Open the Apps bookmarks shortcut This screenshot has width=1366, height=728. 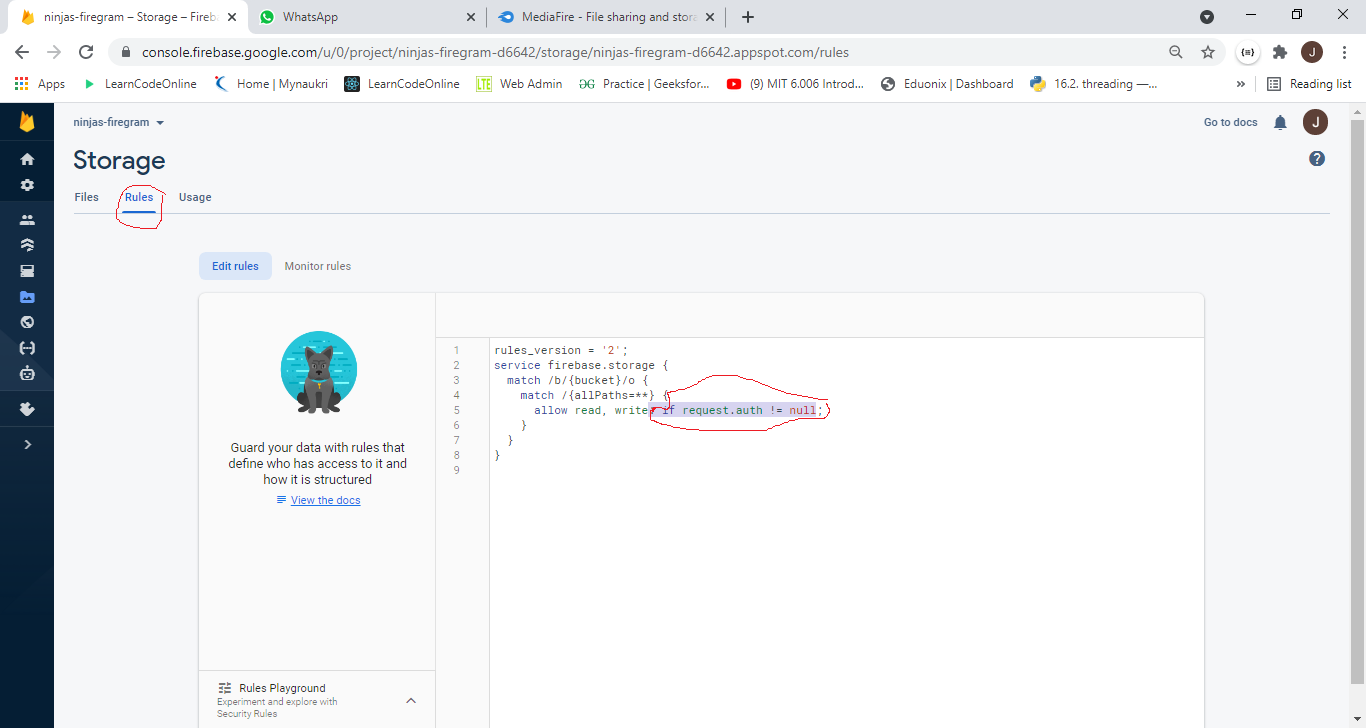(x=40, y=84)
